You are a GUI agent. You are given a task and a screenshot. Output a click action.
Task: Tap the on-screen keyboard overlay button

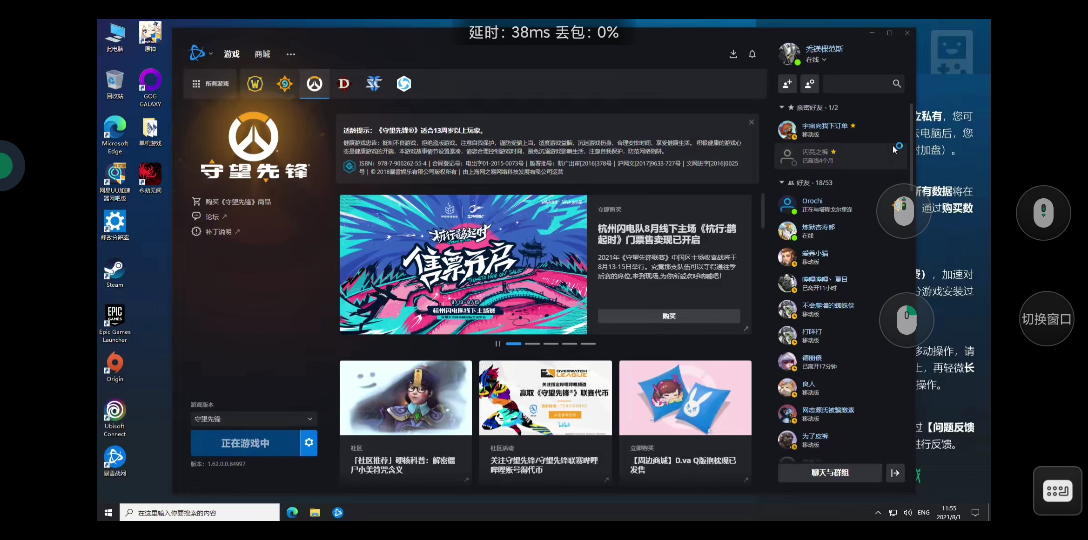pos(1057,491)
